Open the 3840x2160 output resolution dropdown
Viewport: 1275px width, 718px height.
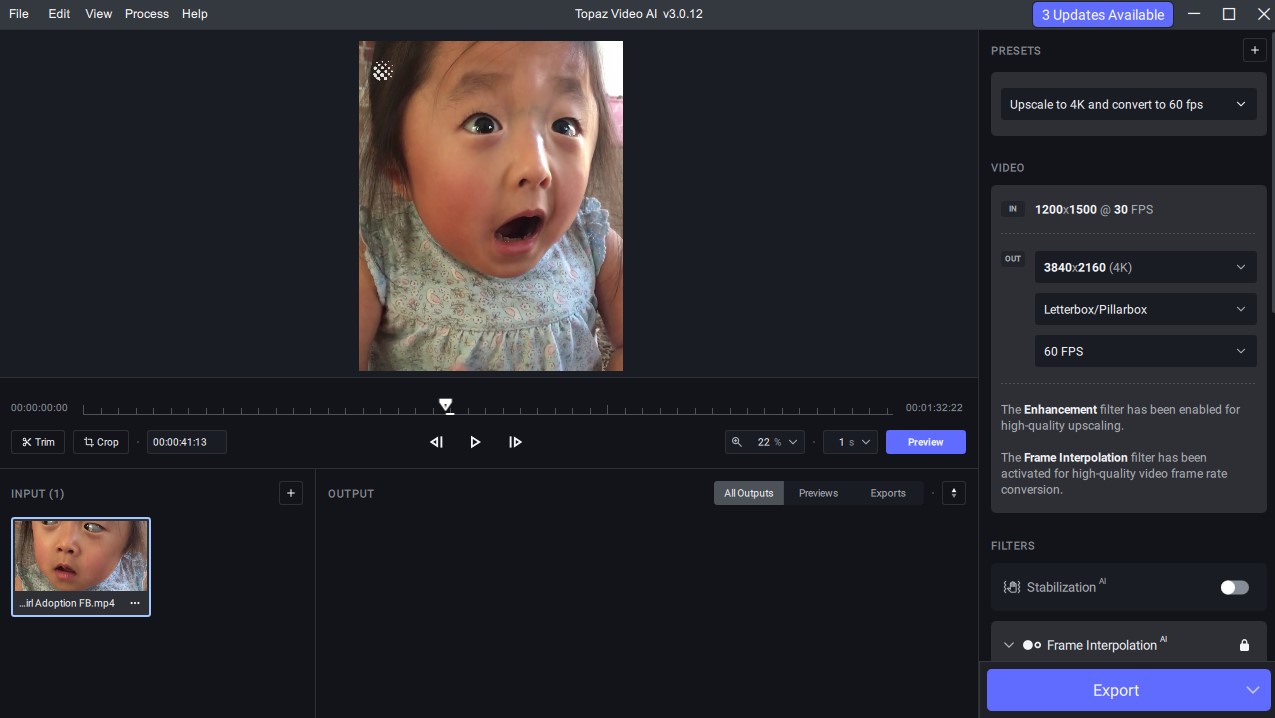click(1144, 267)
